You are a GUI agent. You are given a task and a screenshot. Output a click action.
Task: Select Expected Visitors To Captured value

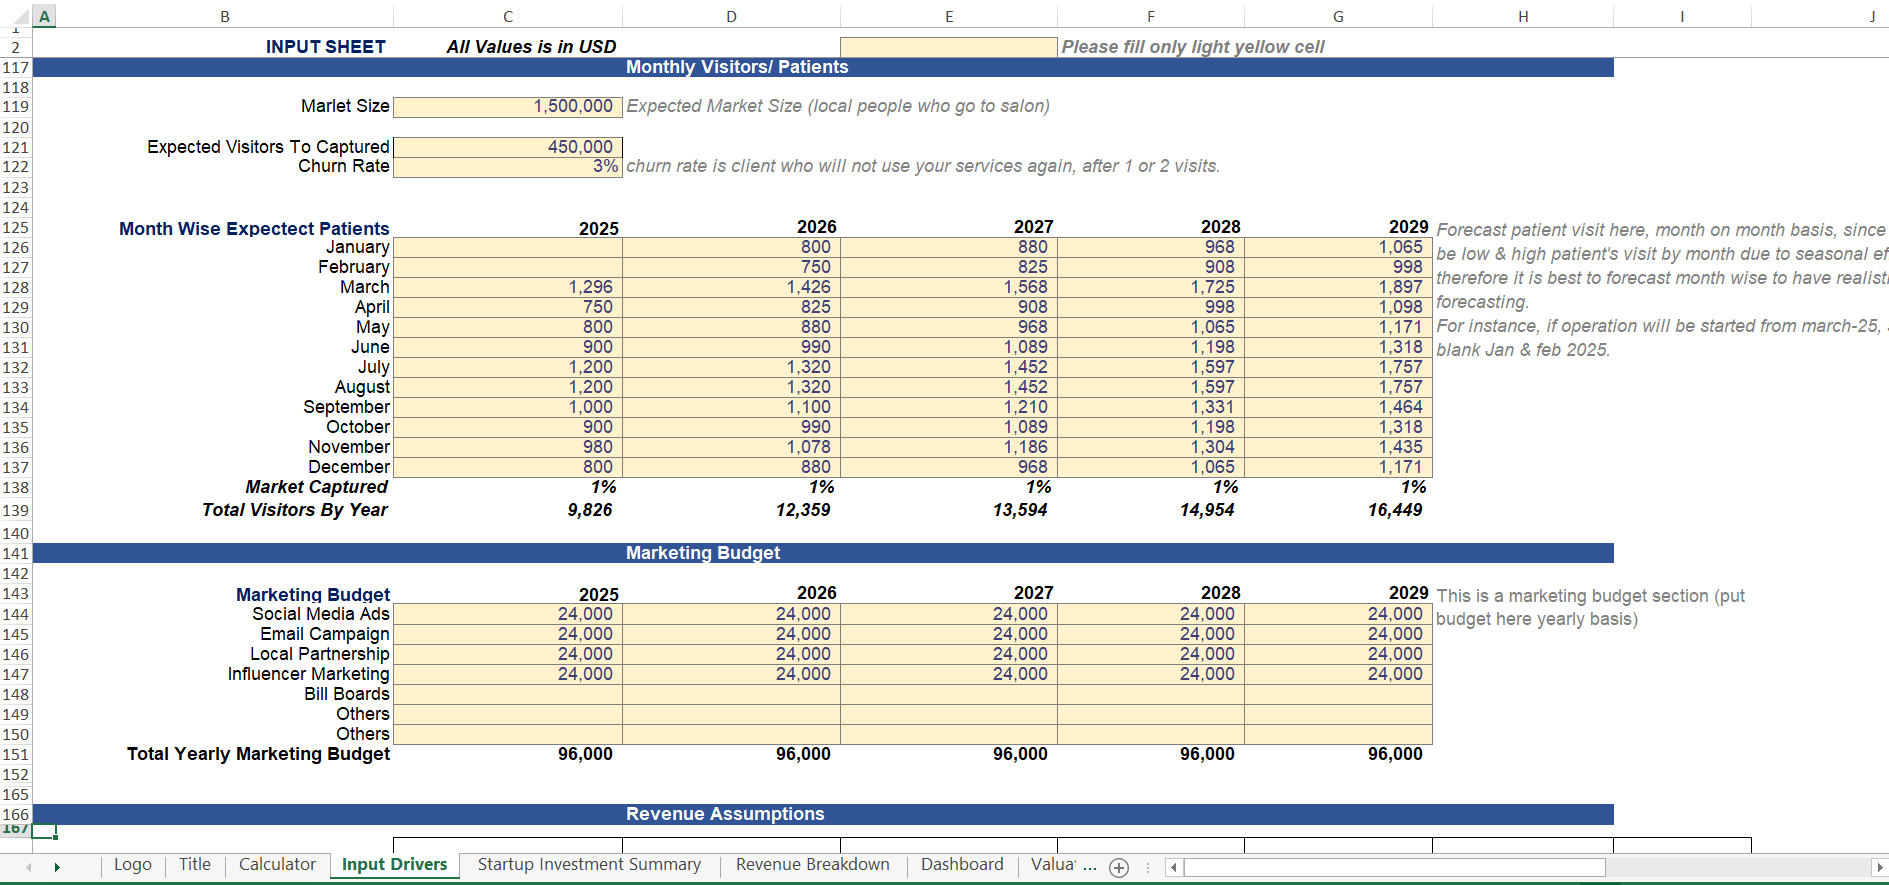coord(508,147)
